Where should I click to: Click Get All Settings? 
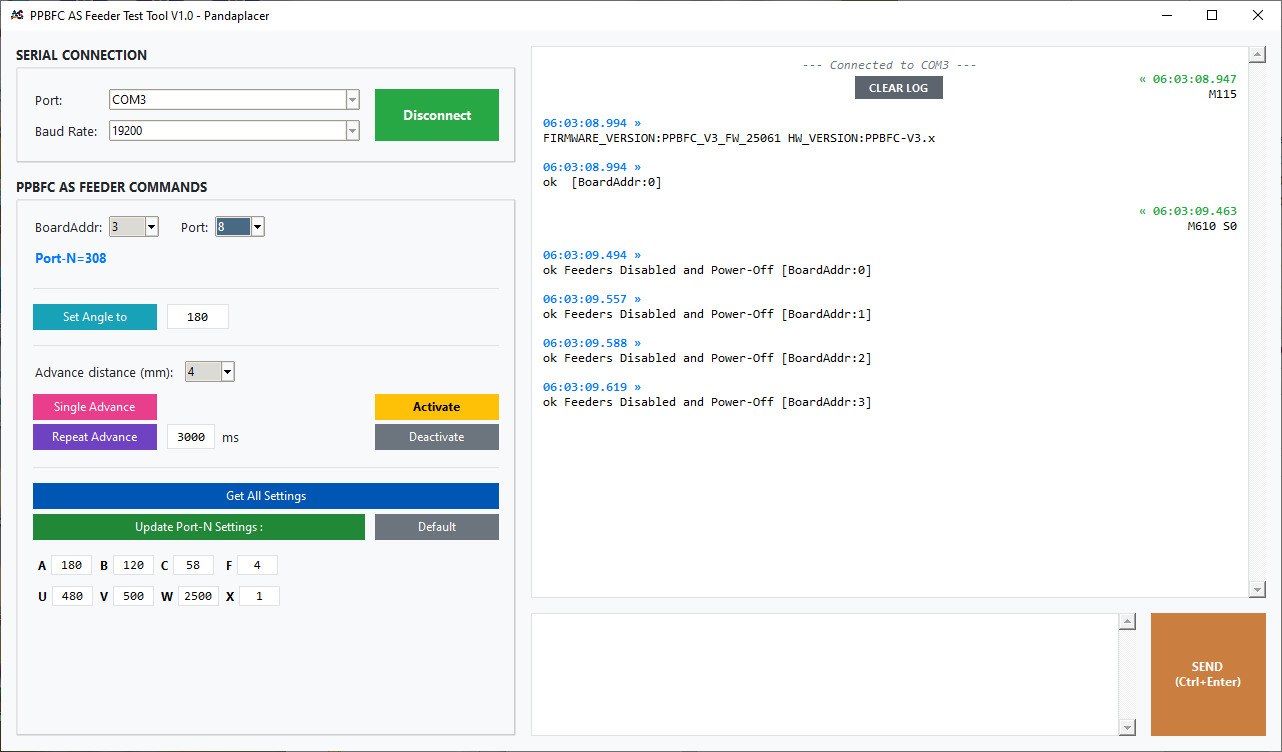click(266, 496)
